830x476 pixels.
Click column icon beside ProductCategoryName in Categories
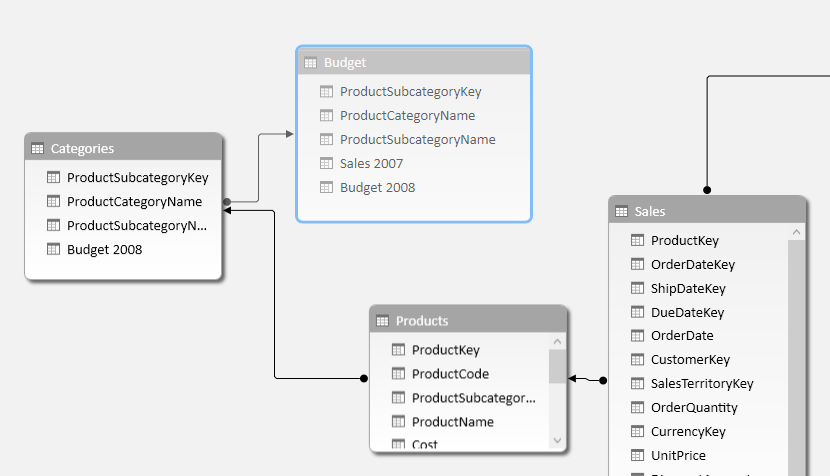click(x=53, y=201)
